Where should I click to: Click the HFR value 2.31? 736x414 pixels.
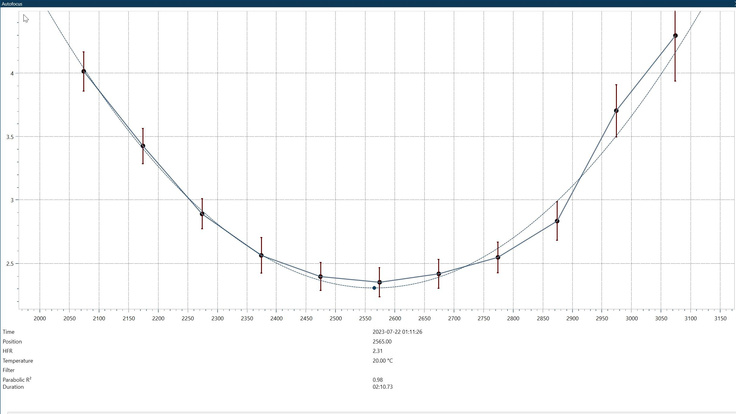[x=377, y=351]
